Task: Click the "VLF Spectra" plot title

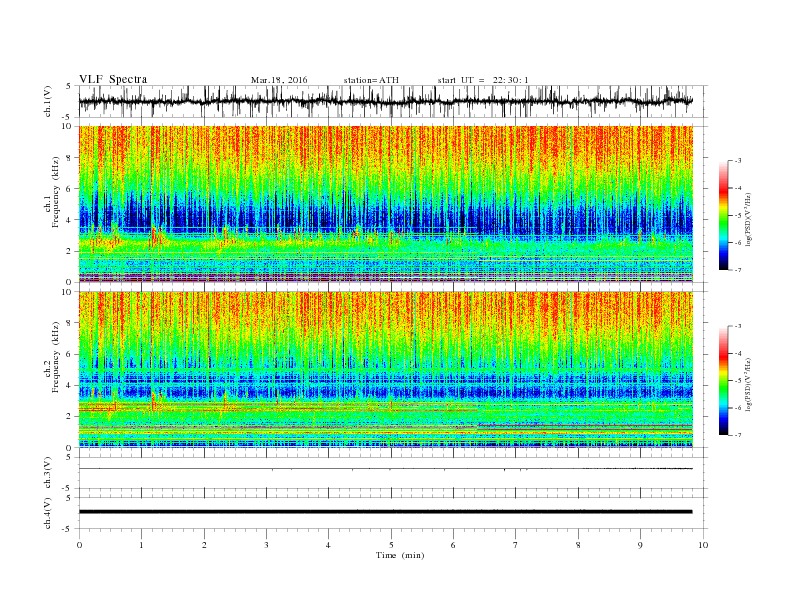Action: [x=113, y=79]
